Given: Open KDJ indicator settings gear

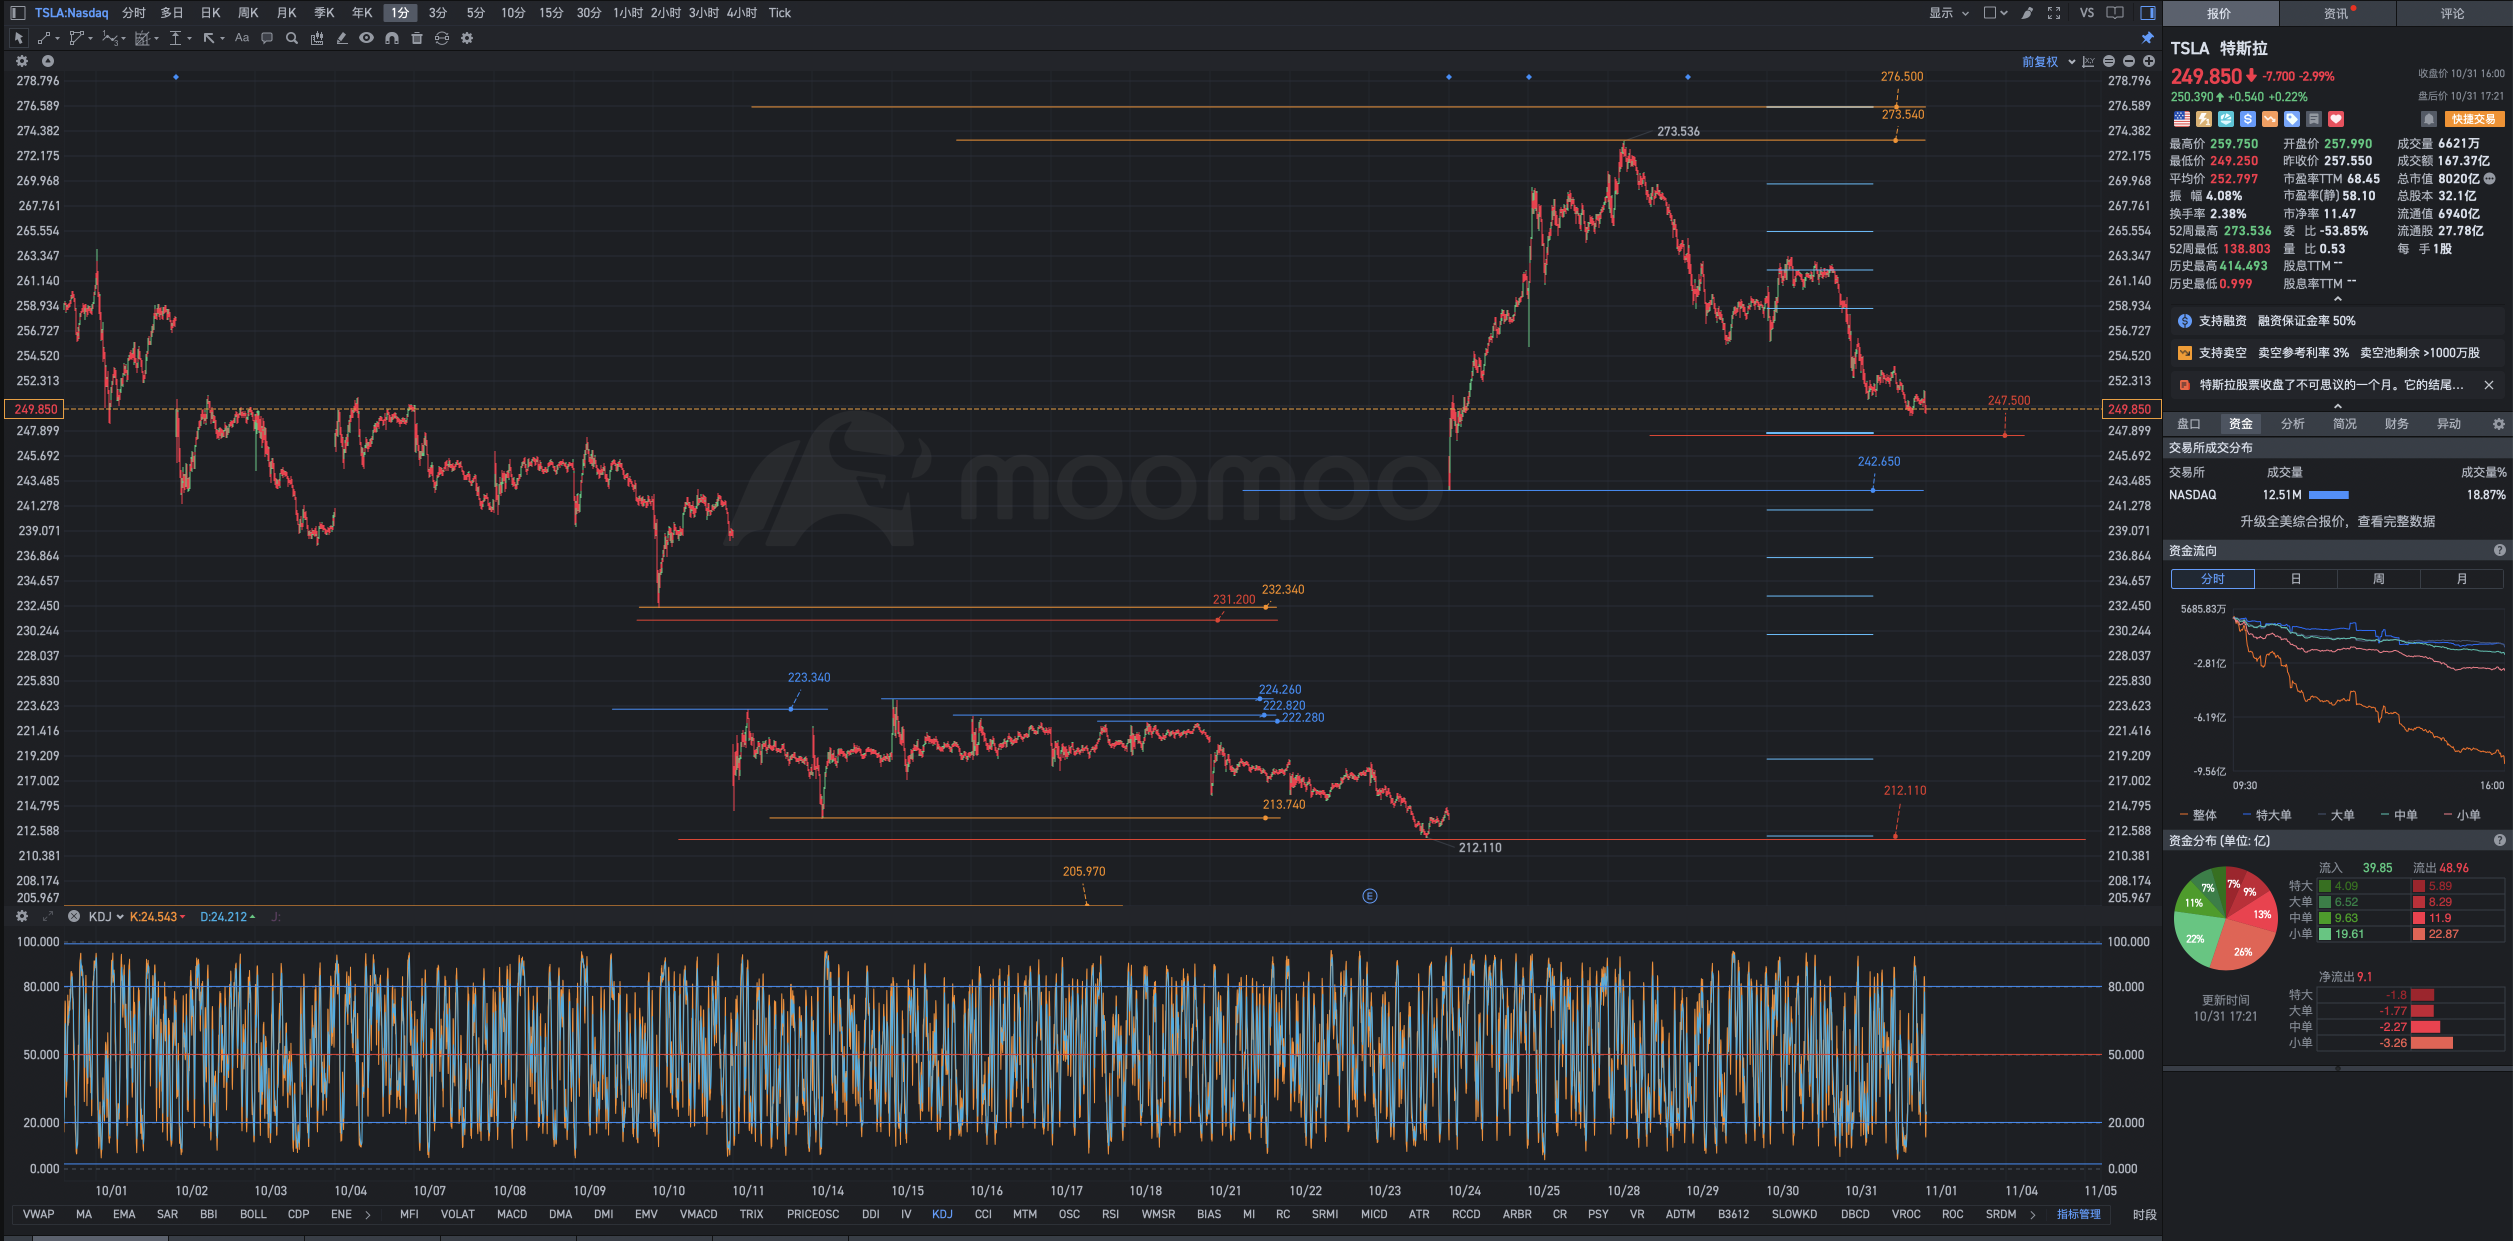Looking at the screenshot, I should tap(22, 917).
